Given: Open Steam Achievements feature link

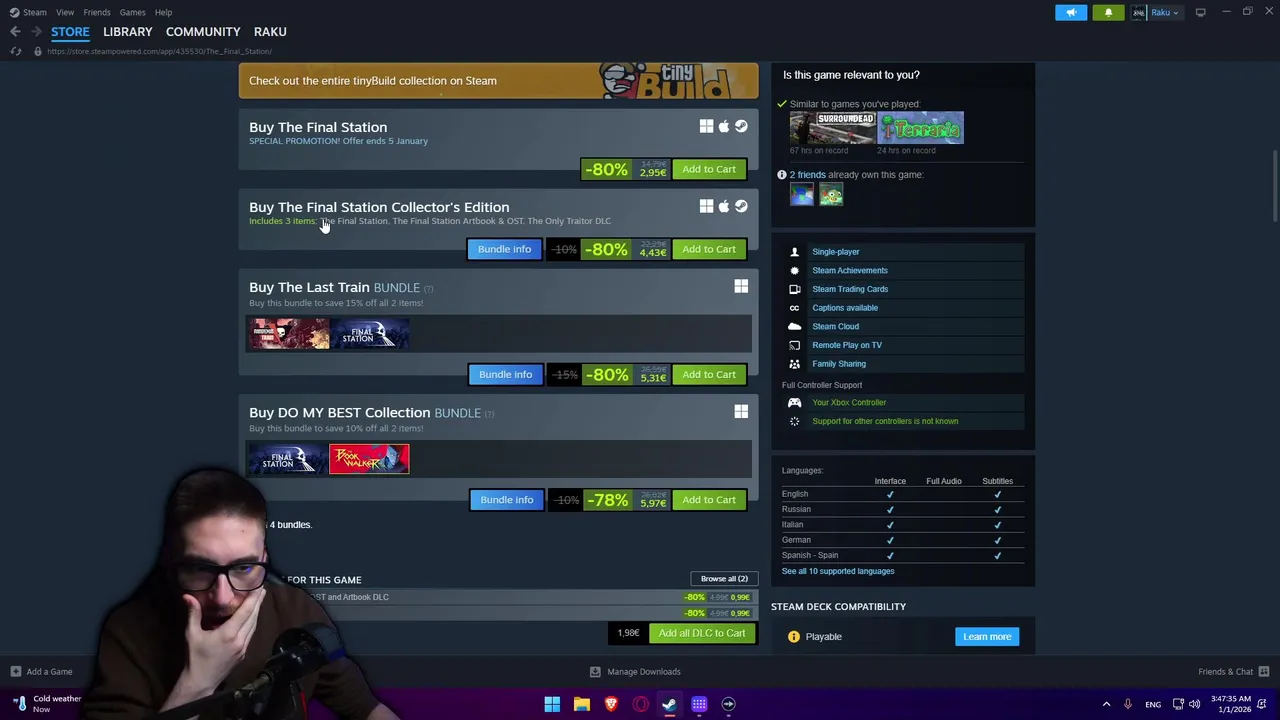Looking at the screenshot, I should click(850, 270).
